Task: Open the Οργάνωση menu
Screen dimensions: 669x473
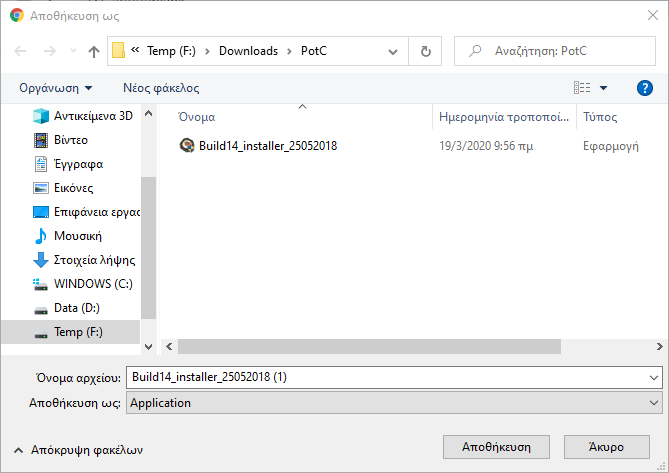Action: coord(55,88)
